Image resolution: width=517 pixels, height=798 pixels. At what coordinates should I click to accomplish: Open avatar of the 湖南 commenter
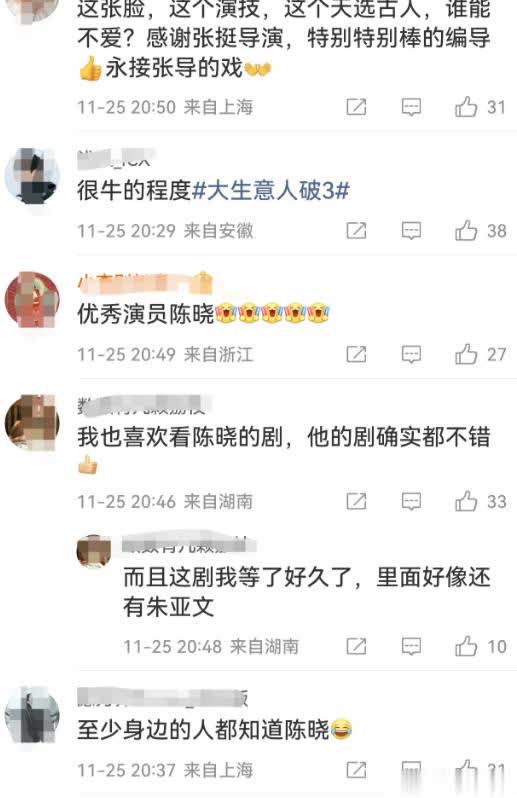(32, 423)
